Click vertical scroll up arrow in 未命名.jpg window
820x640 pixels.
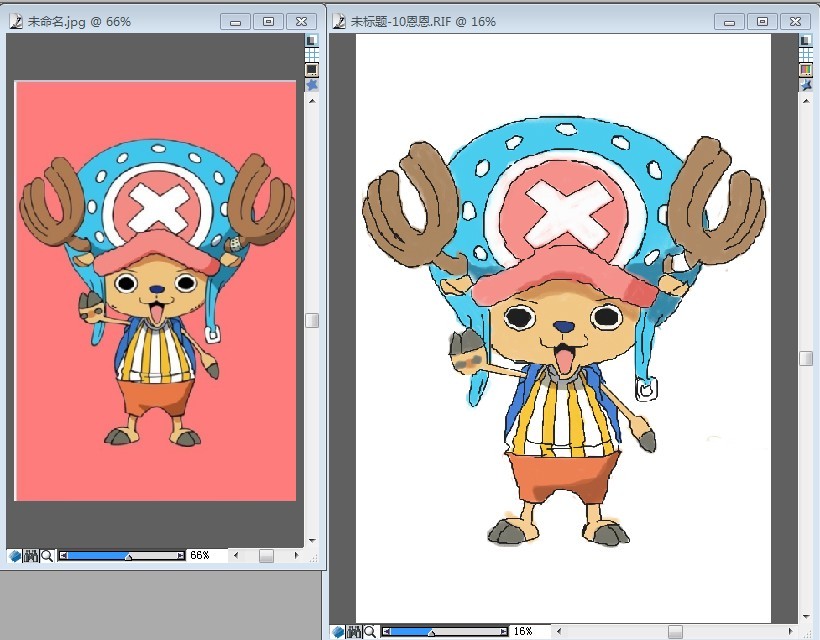tap(312, 100)
